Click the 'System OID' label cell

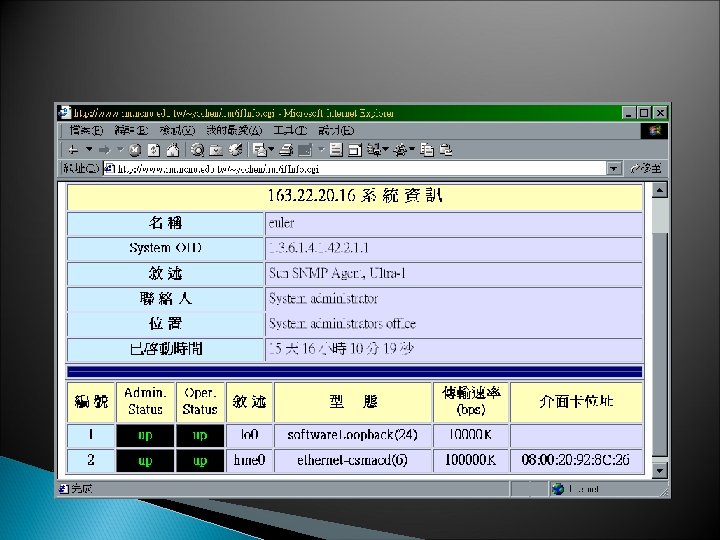click(x=165, y=248)
